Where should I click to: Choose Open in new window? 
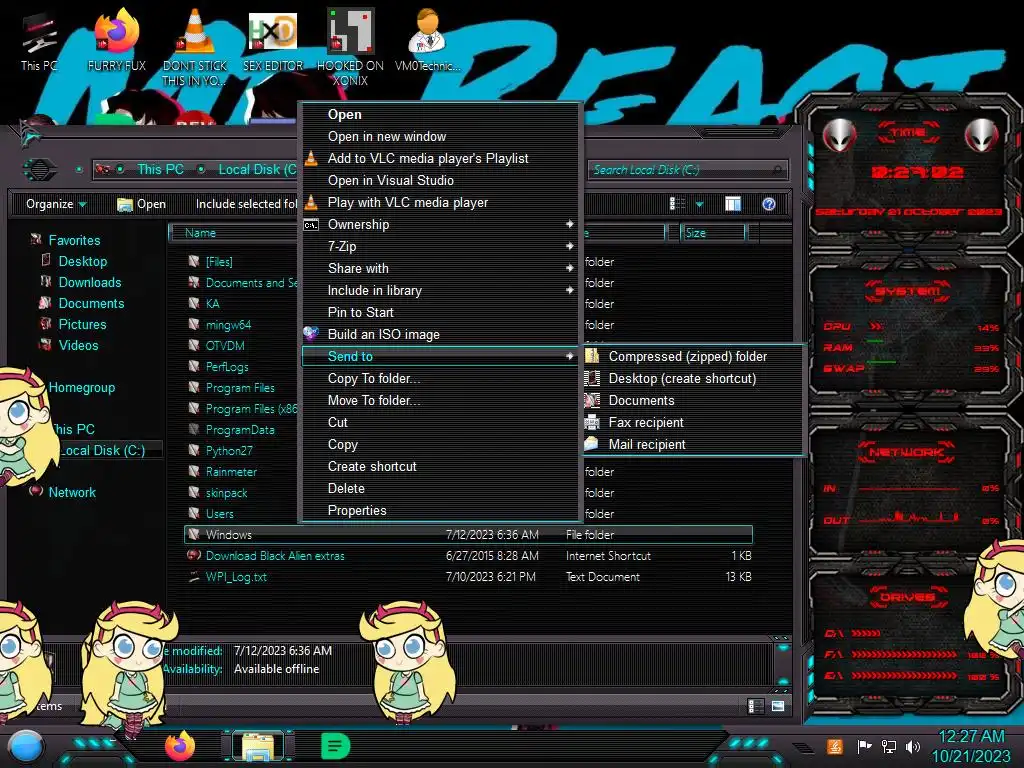[440, 136]
